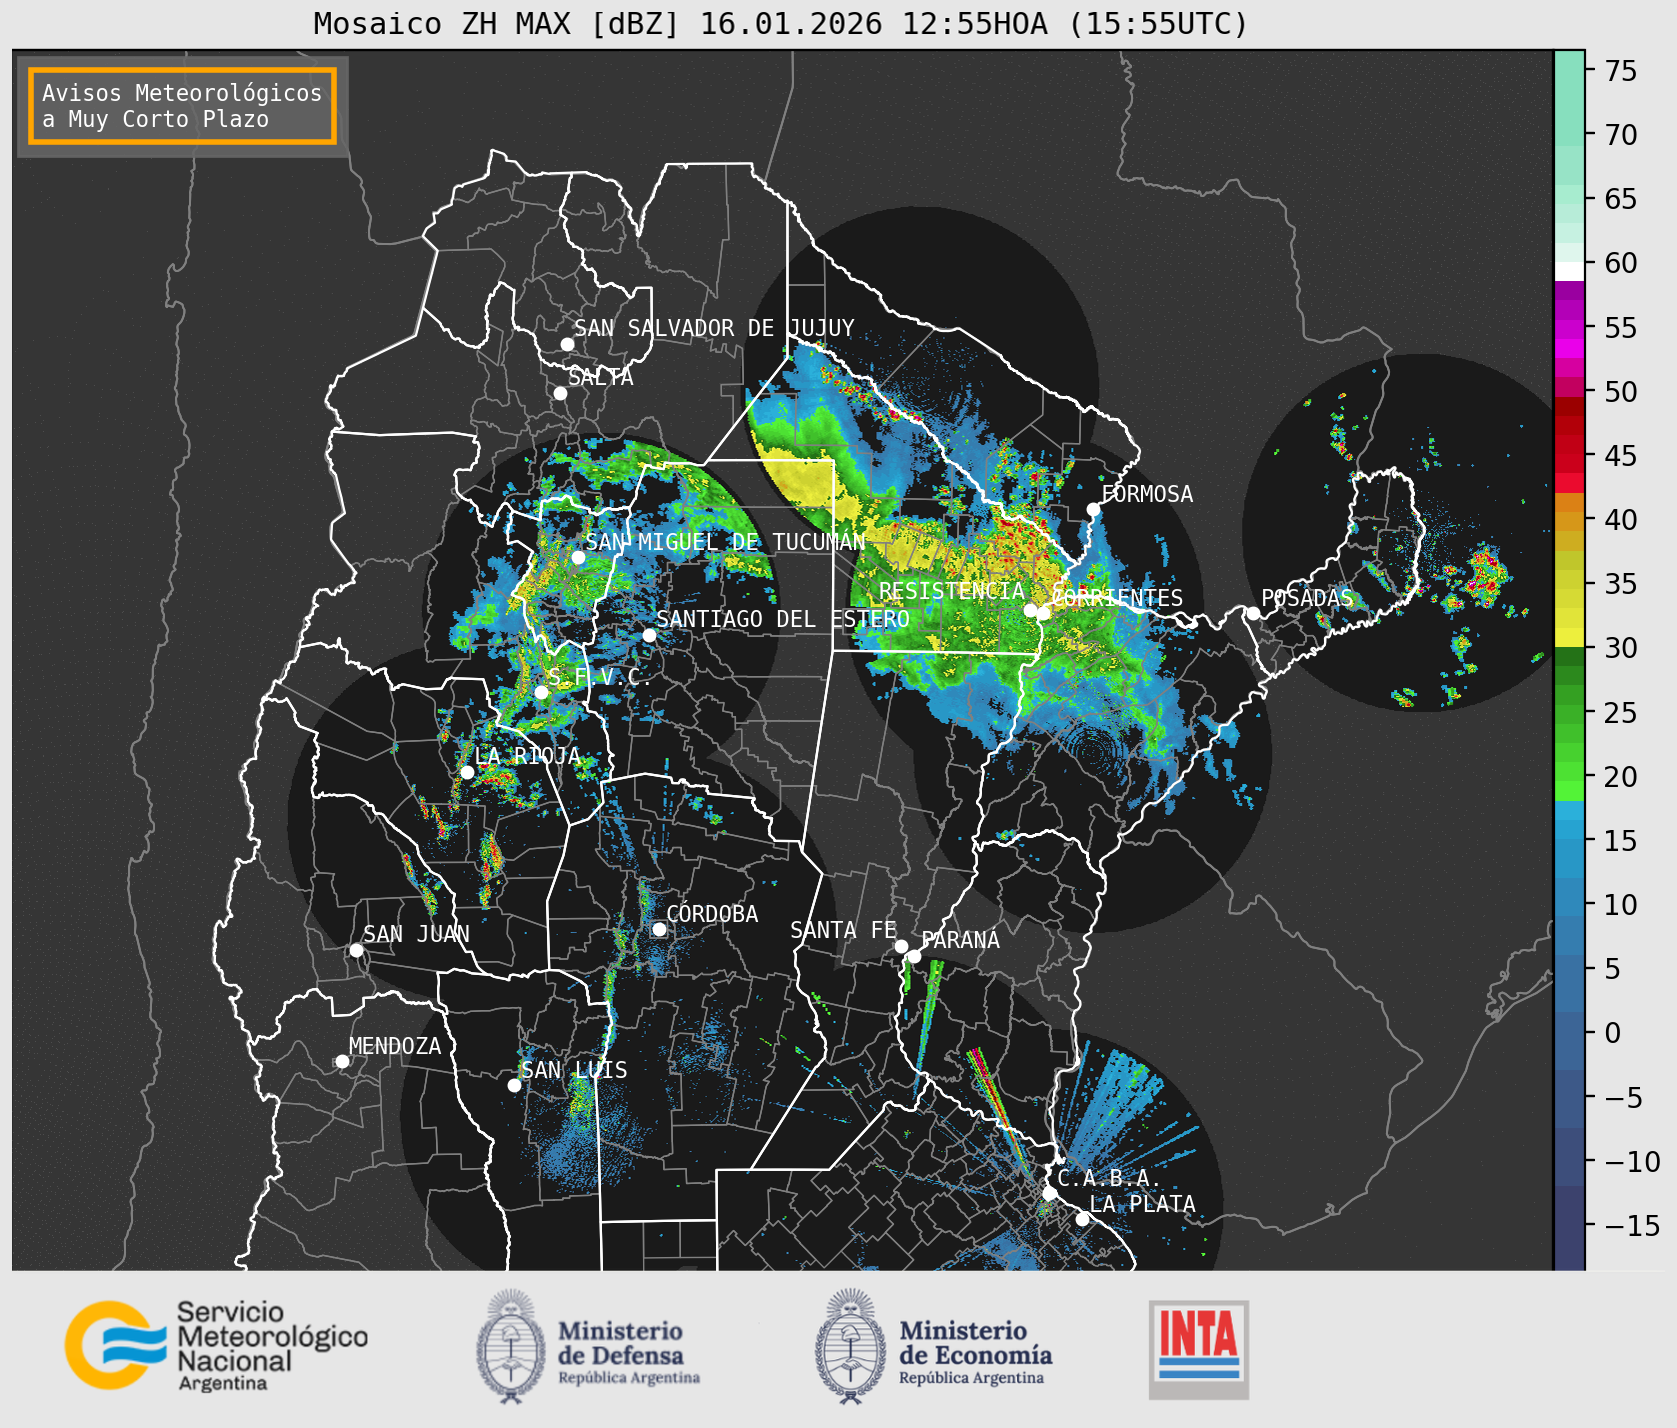Click the CÓRDOBA city label
Image resolution: width=1677 pixels, height=1428 pixels.
[x=712, y=913]
